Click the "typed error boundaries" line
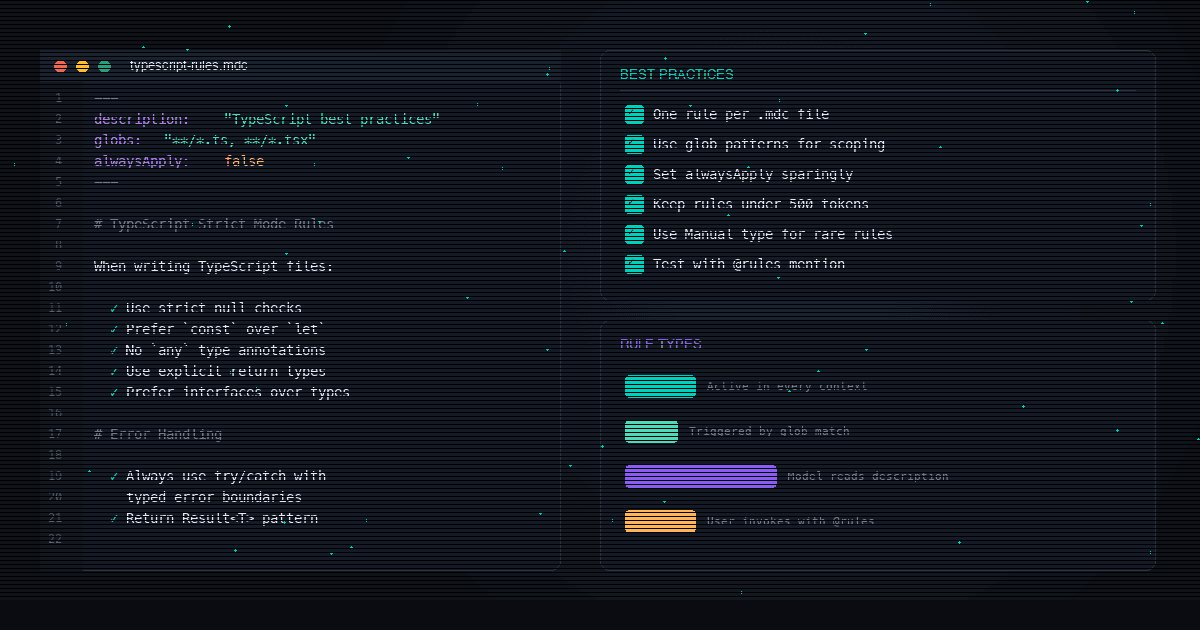Viewport: 1200px width, 630px height. 214,497
